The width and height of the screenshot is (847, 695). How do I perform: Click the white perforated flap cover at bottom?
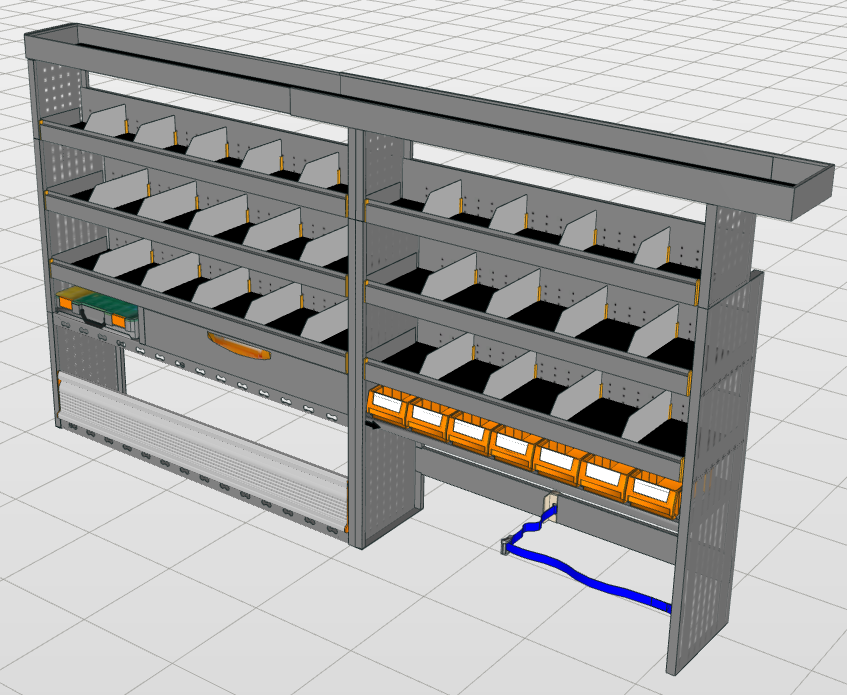coord(203,451)
